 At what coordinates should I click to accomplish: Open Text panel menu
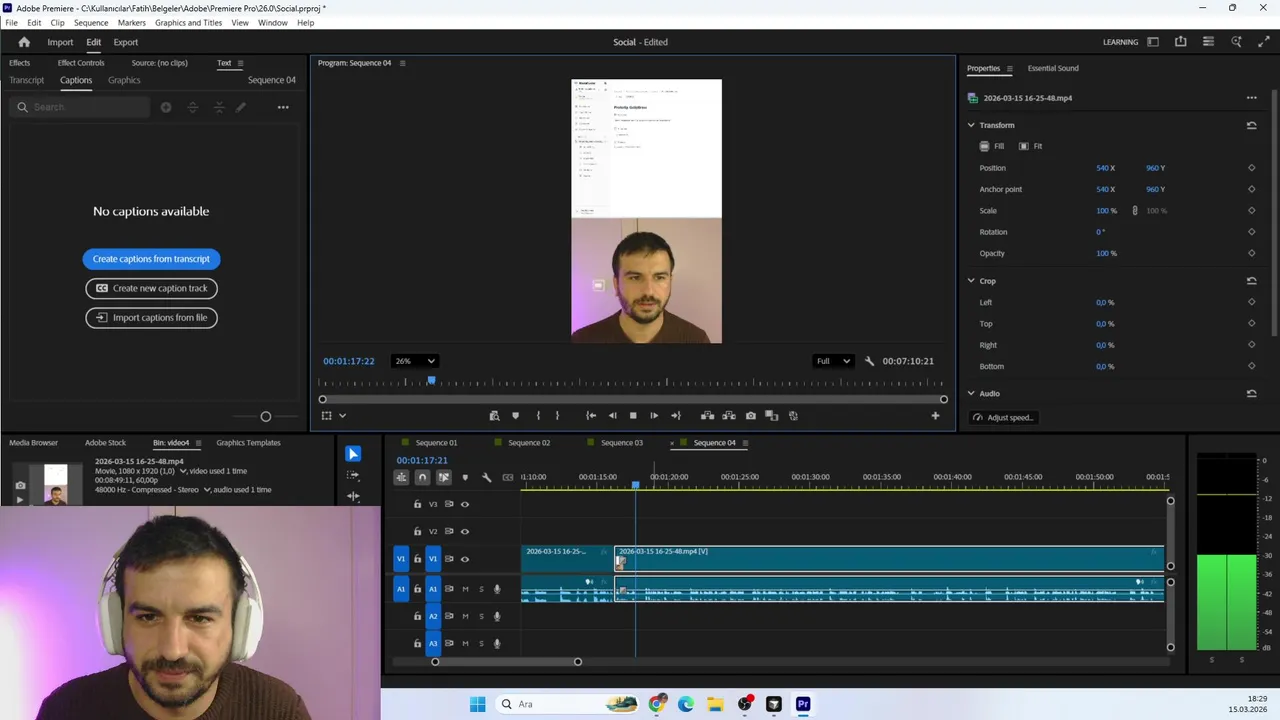click(x=240, y=63)
